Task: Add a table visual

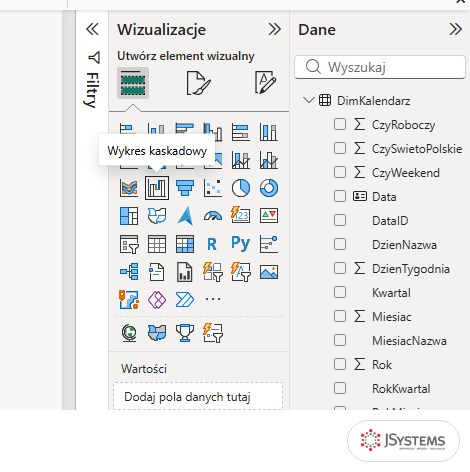Action: coord(157,244)
